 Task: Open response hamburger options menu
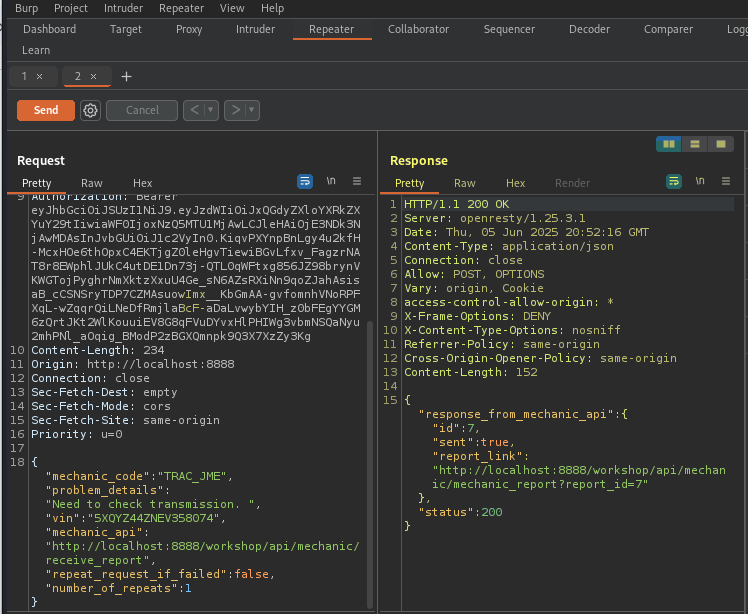(726, 181)
